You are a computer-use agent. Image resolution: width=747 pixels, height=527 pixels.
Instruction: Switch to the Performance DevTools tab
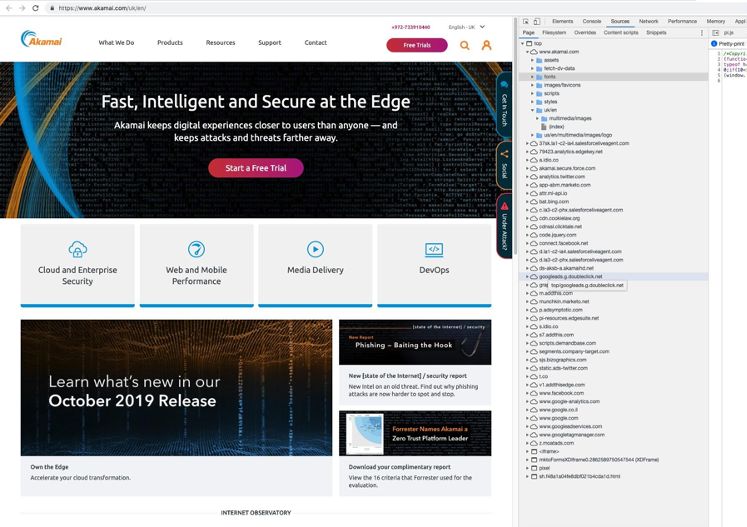pyautogui.click(x=682, y=21)
